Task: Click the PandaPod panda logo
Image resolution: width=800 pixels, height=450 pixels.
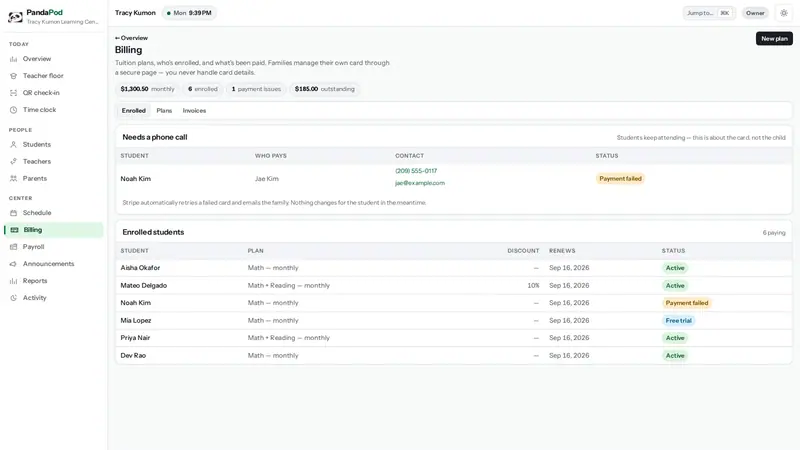Action: point(15,17)
